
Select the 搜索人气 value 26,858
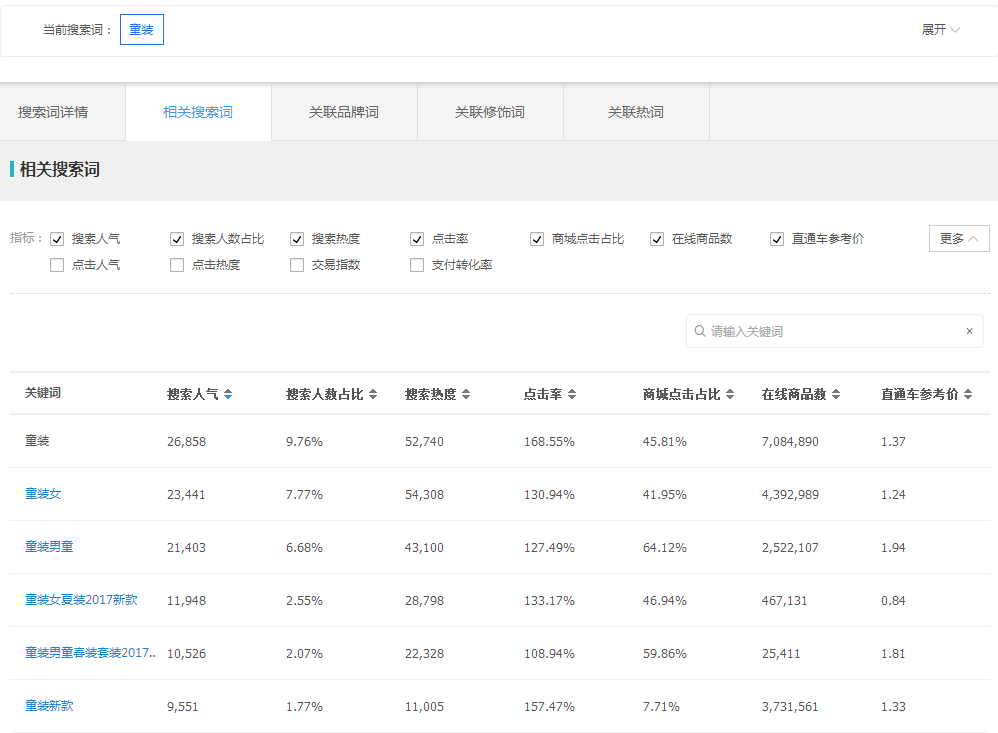[186, 442]
